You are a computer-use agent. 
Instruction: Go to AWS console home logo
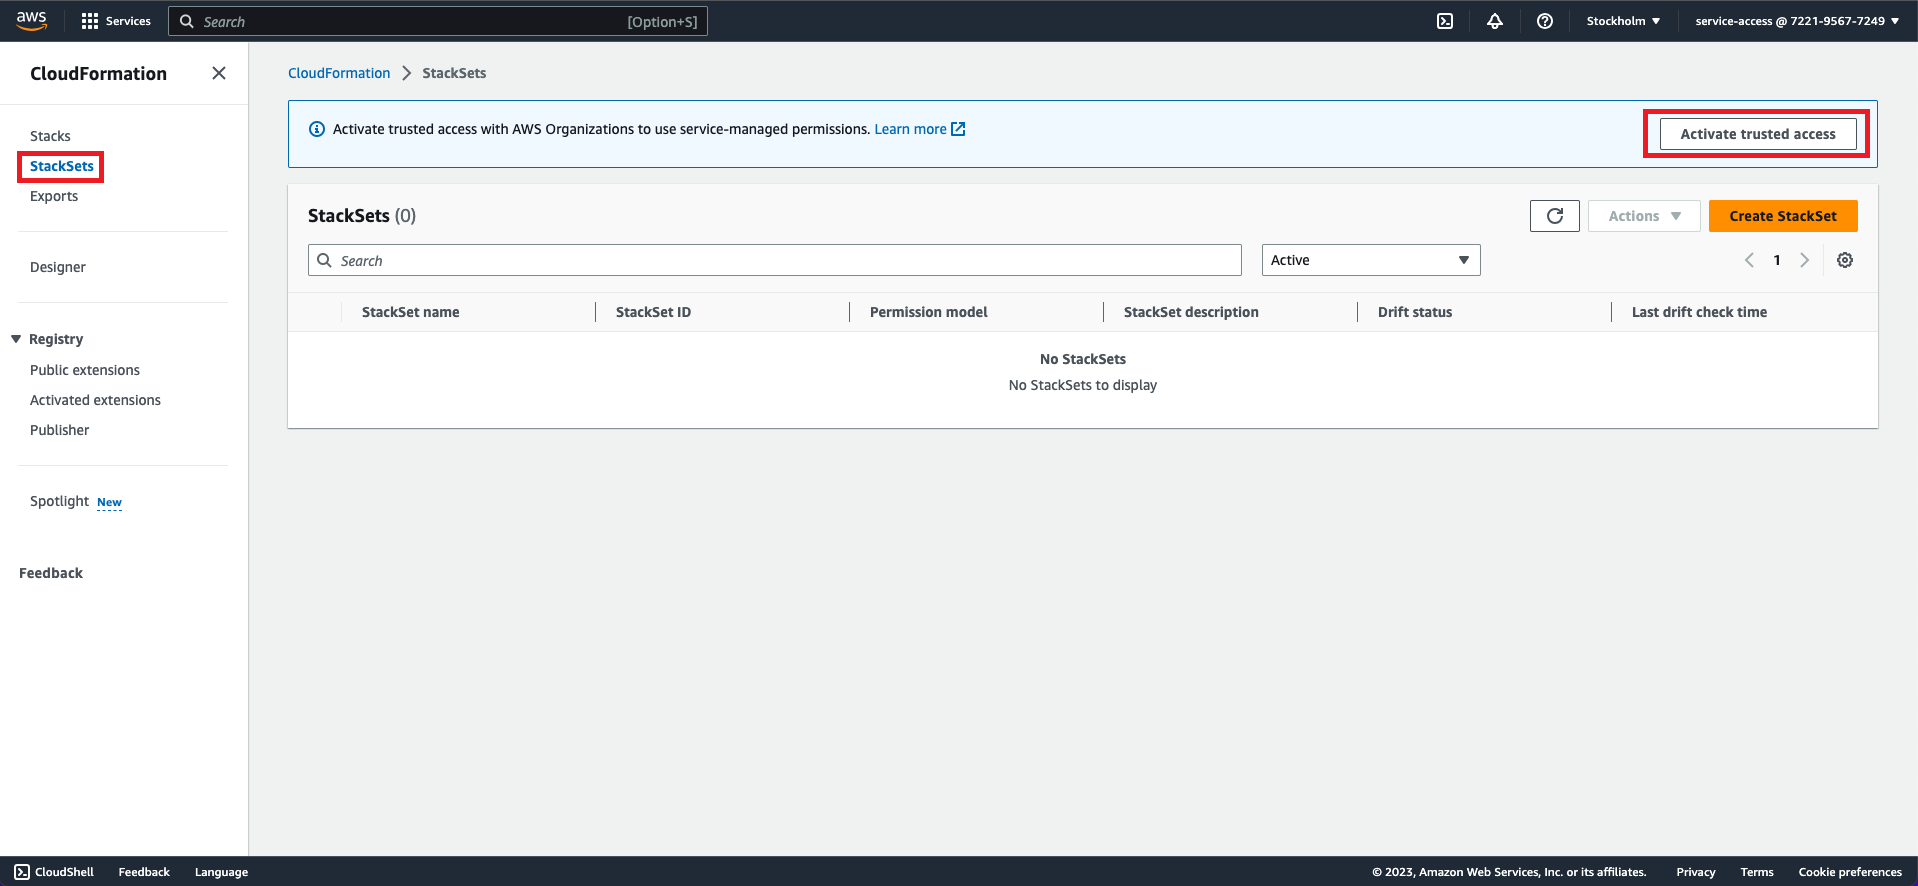click(x=32, y=21)
